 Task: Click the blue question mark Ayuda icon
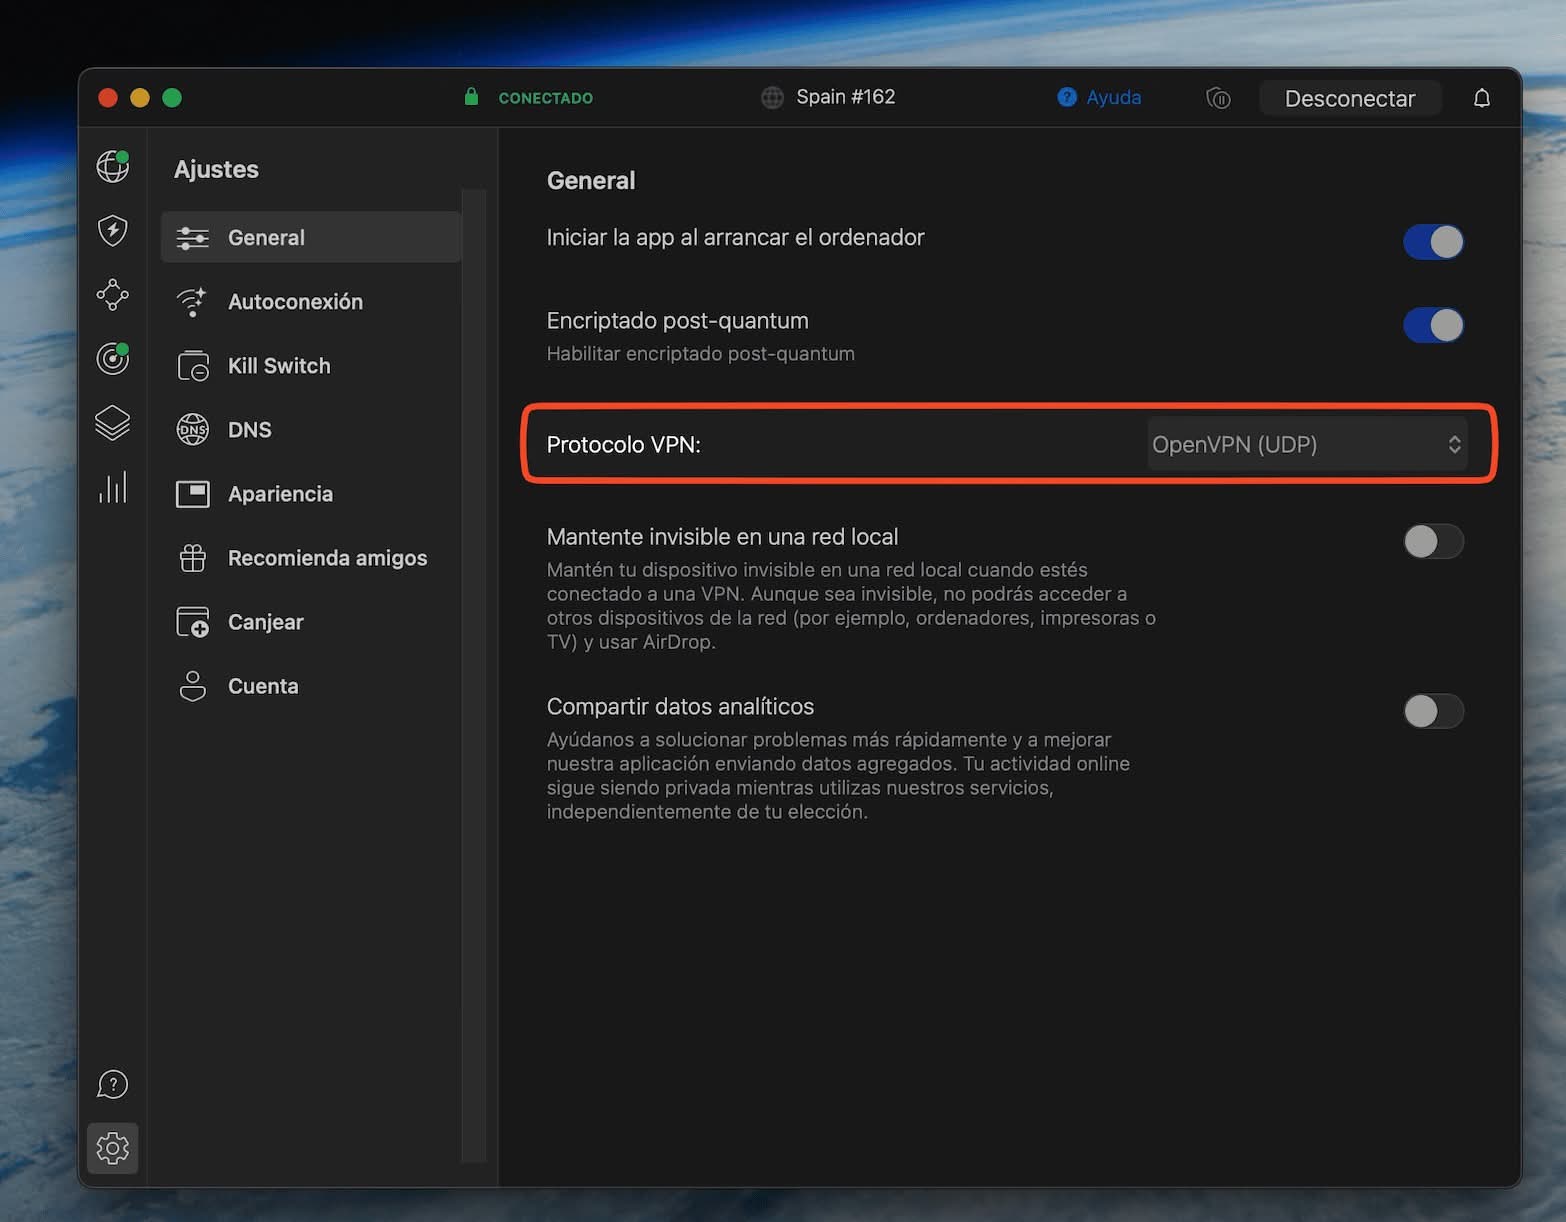pyautogui.click(x=1067, y=97)
